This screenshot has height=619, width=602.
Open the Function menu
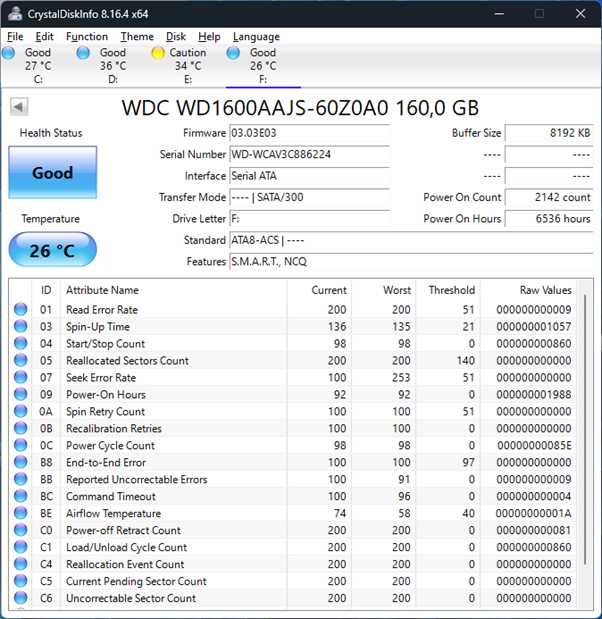87,37
